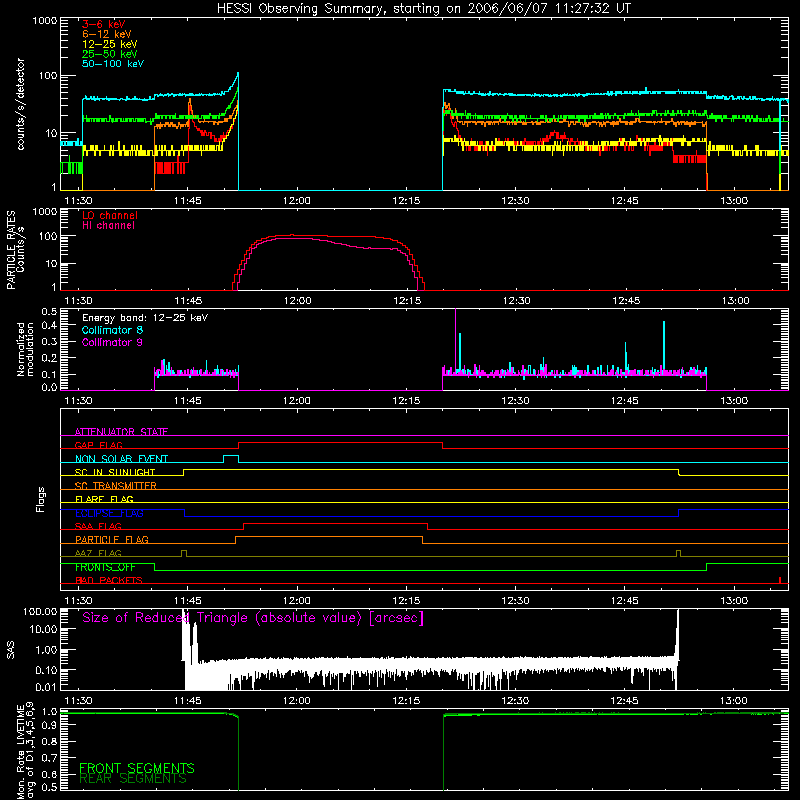Click the Flags panel axis label
Viewport: 800px width, 800px height.
[41, 499]
